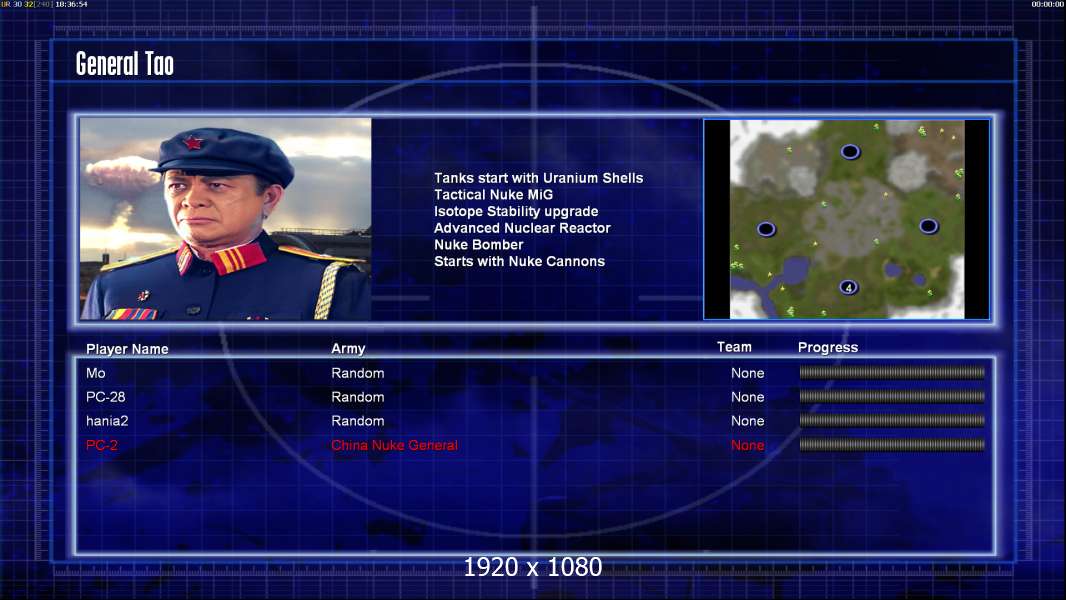Select the top start position marker on map
This screenshot has height=600, width=1066.
[x=850, y=152]
